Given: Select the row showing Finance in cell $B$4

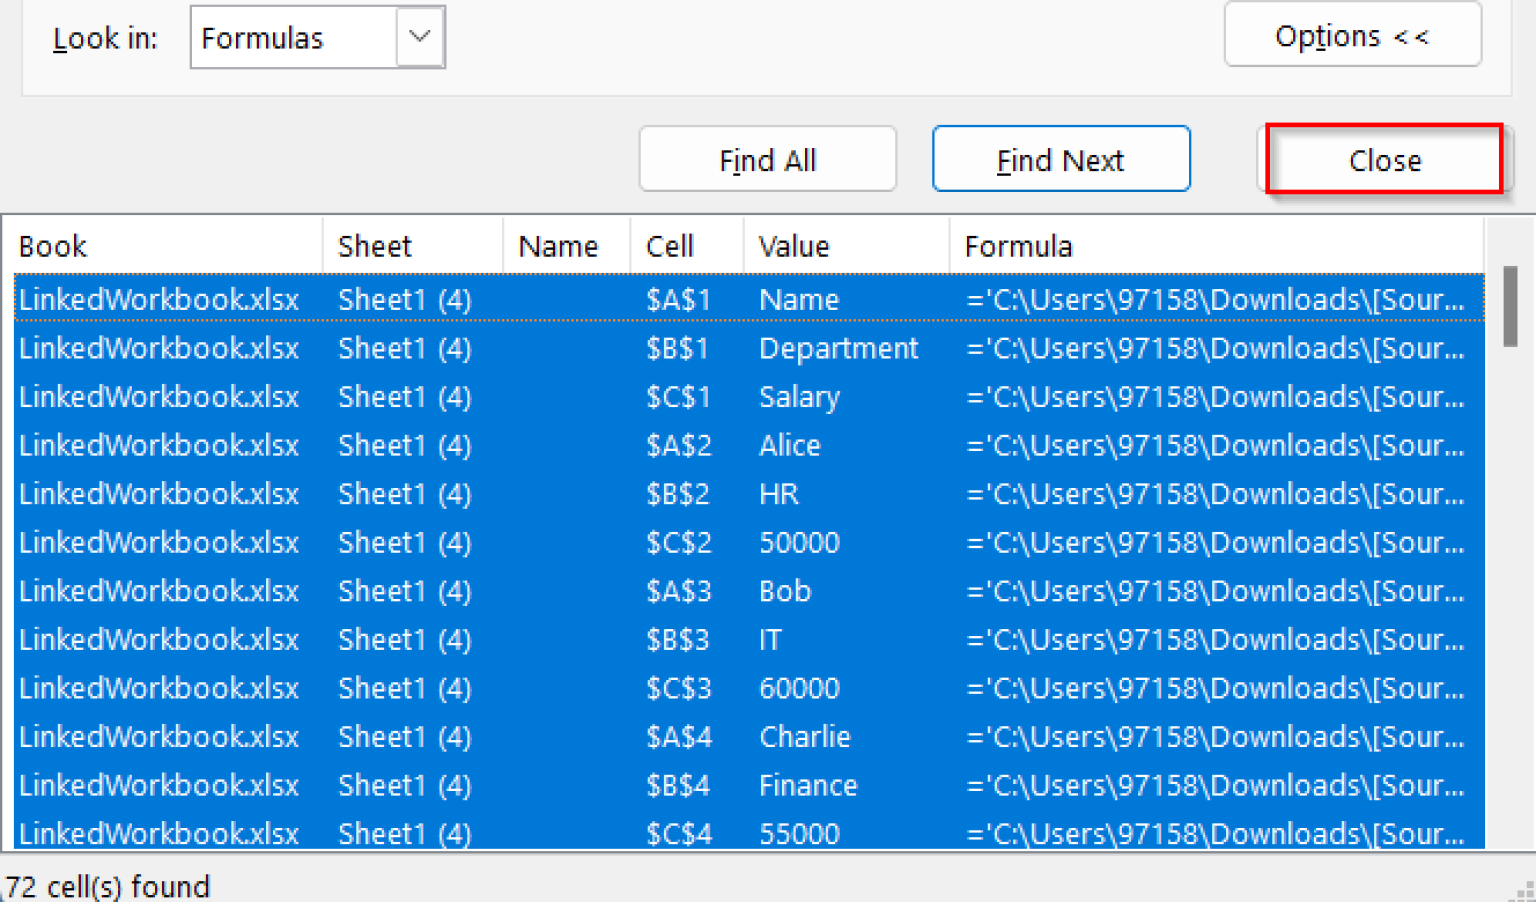Looking at the screenshot, I should pyautogui.click(x=808, y=785).
